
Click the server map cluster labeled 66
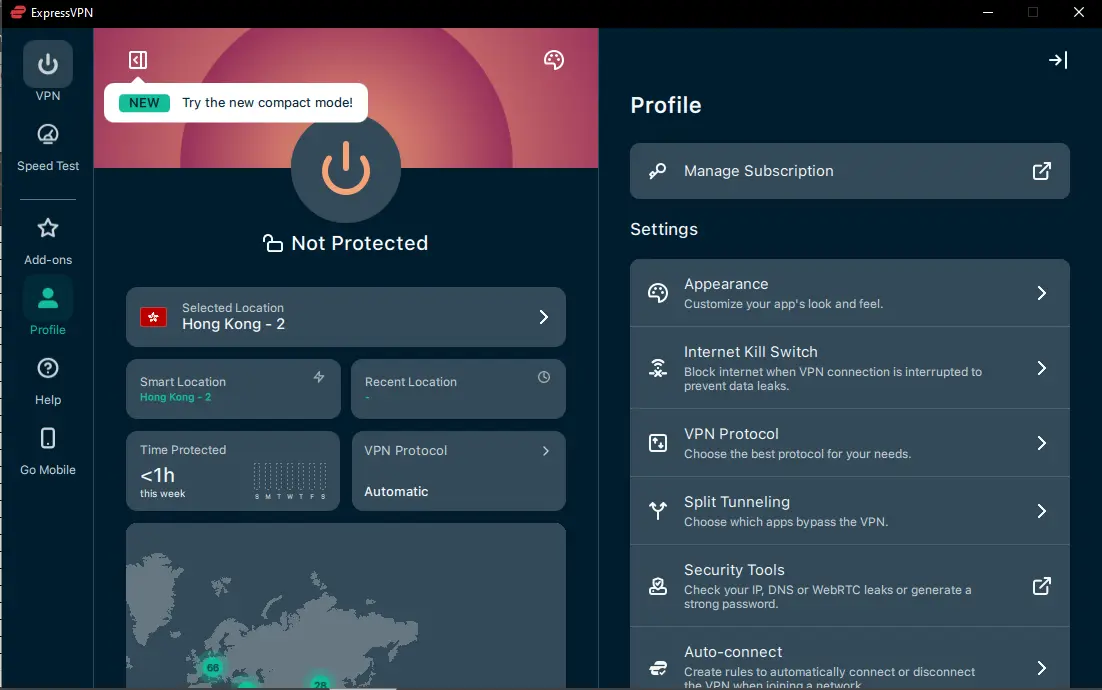(x=212, y=668)
